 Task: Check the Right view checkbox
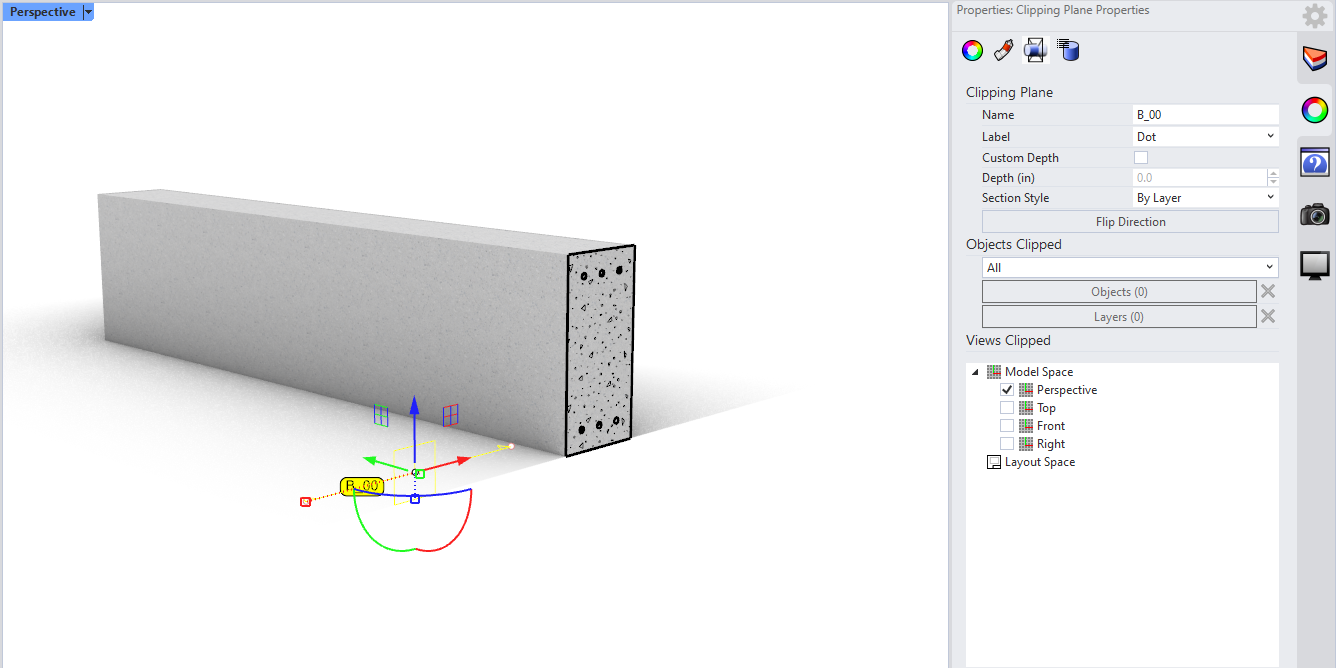[x=1007, y=444]
